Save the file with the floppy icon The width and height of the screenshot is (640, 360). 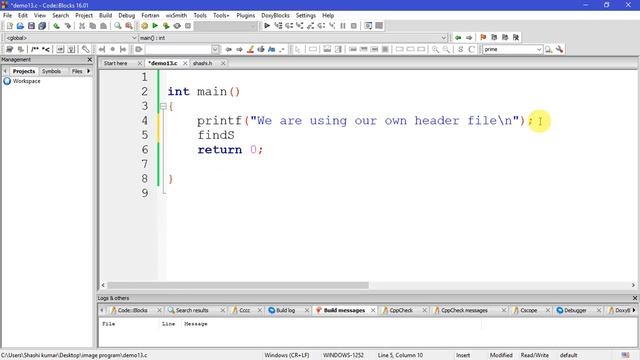(x=31, y=26)
